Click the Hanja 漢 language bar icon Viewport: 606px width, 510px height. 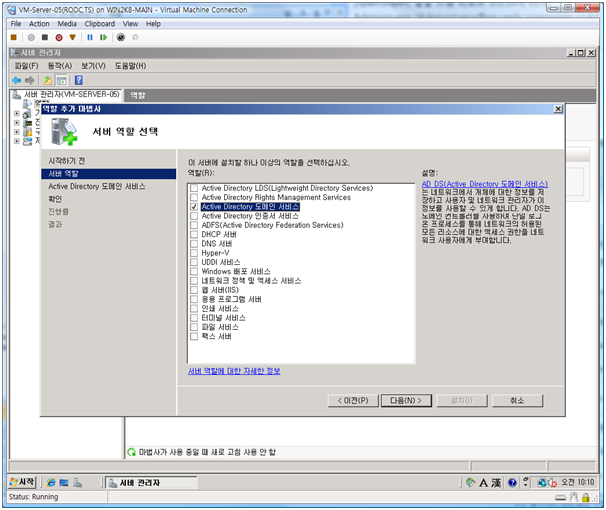point(496,483)
